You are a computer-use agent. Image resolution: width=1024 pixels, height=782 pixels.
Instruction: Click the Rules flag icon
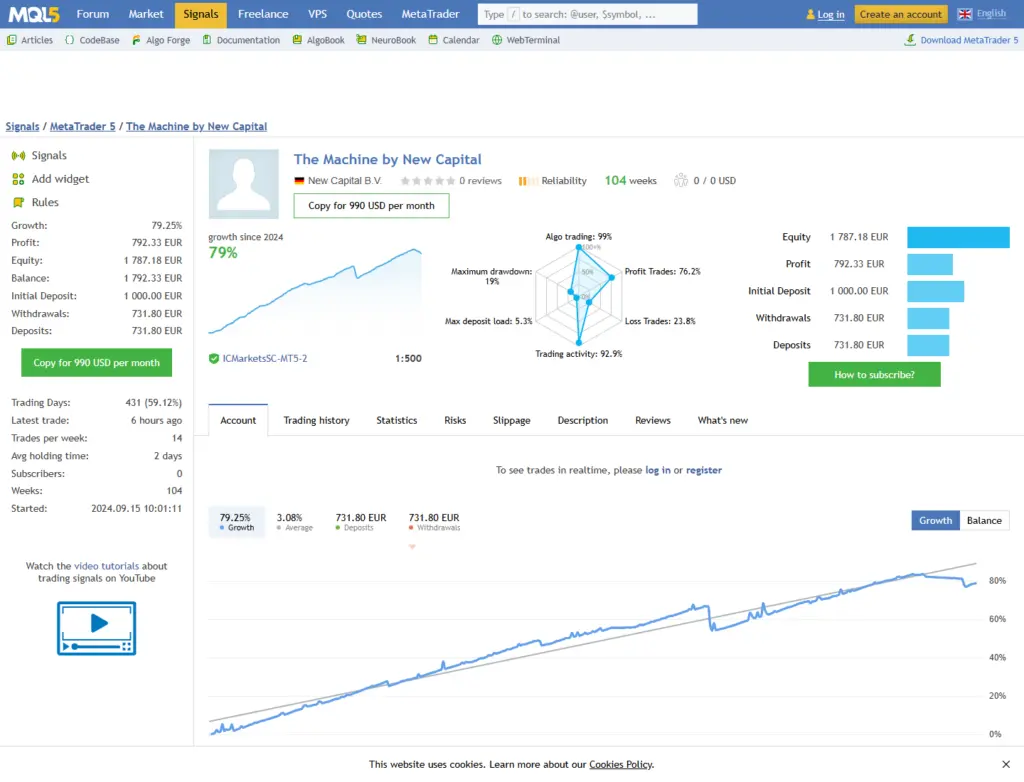(x=18, y=203)
